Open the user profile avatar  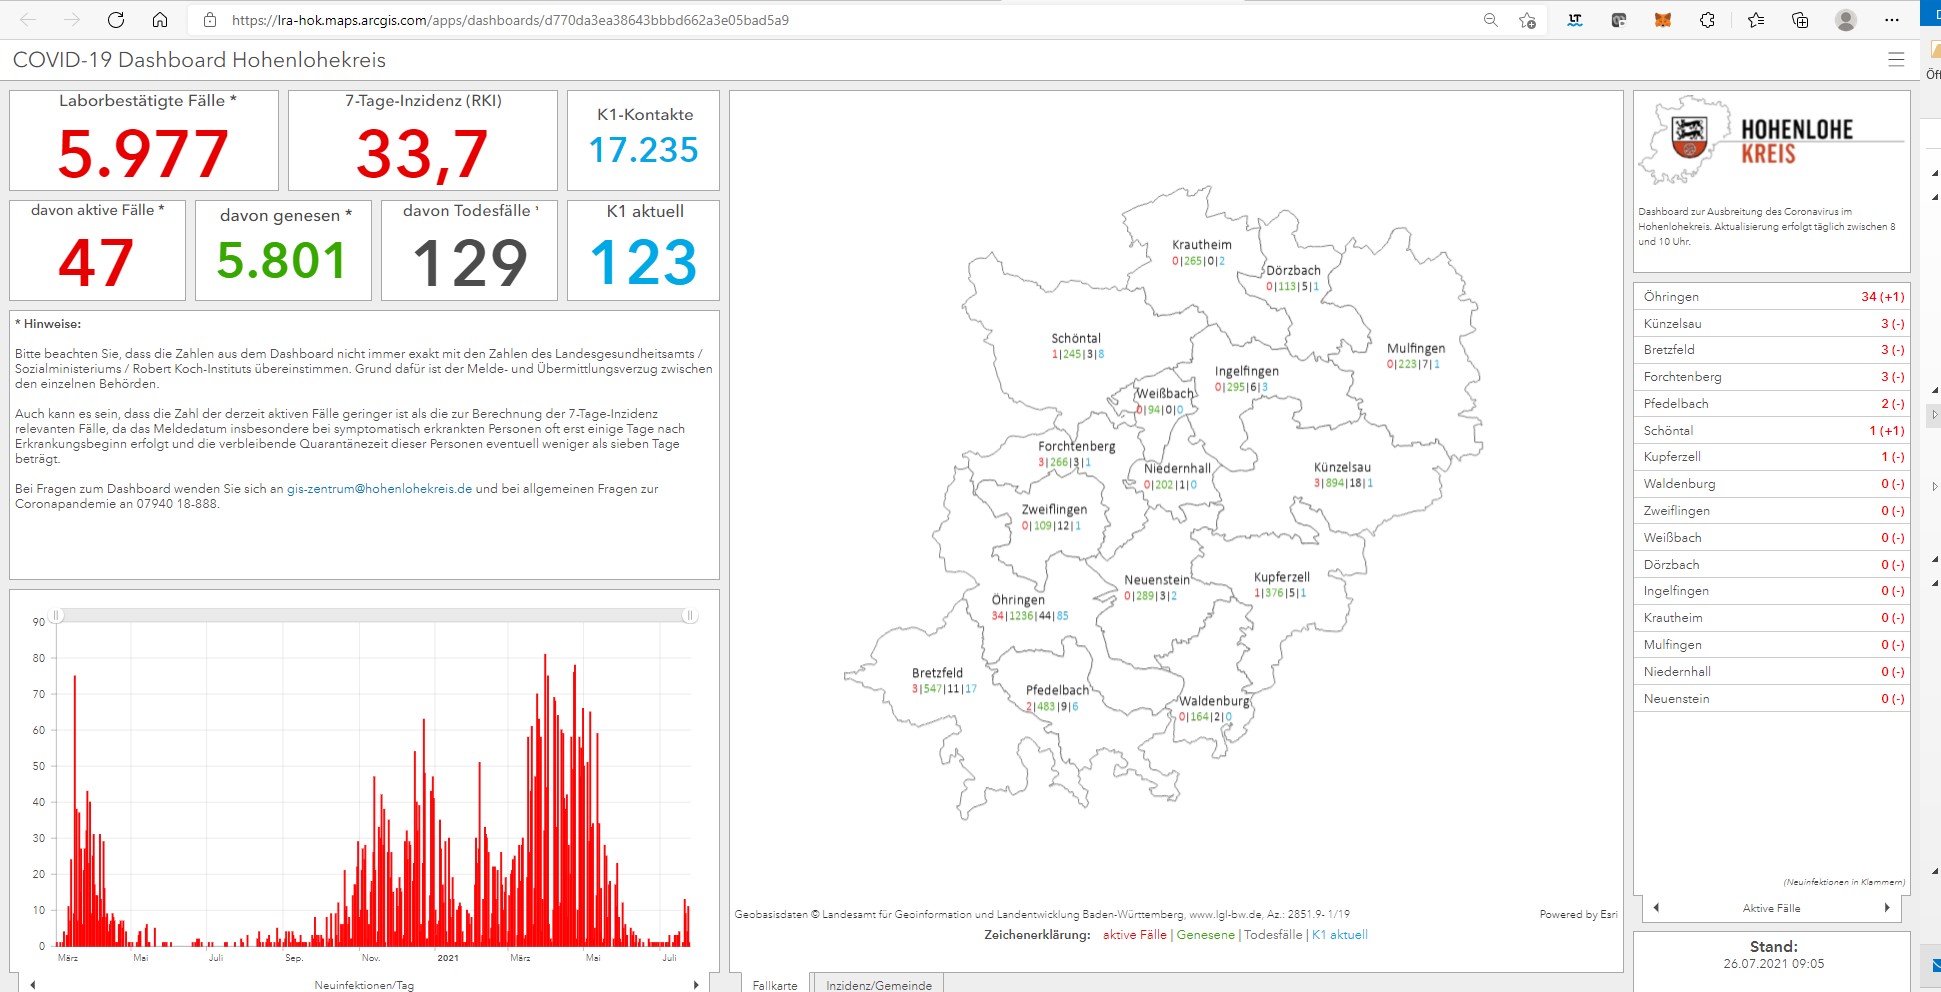pyautogui.click(x=1846, y=20)
